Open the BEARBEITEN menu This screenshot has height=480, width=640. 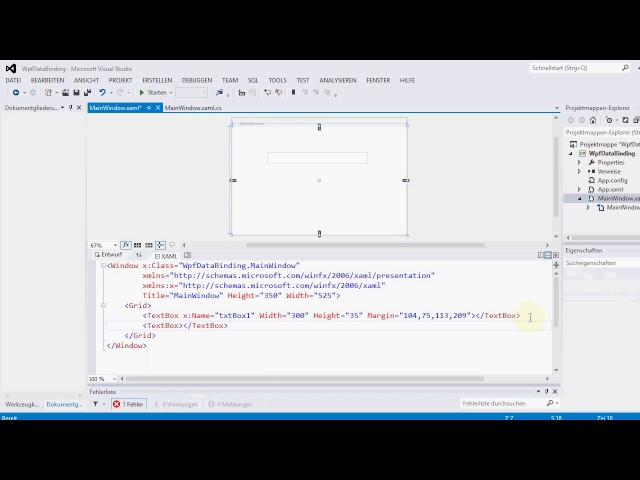pos(47,80)
